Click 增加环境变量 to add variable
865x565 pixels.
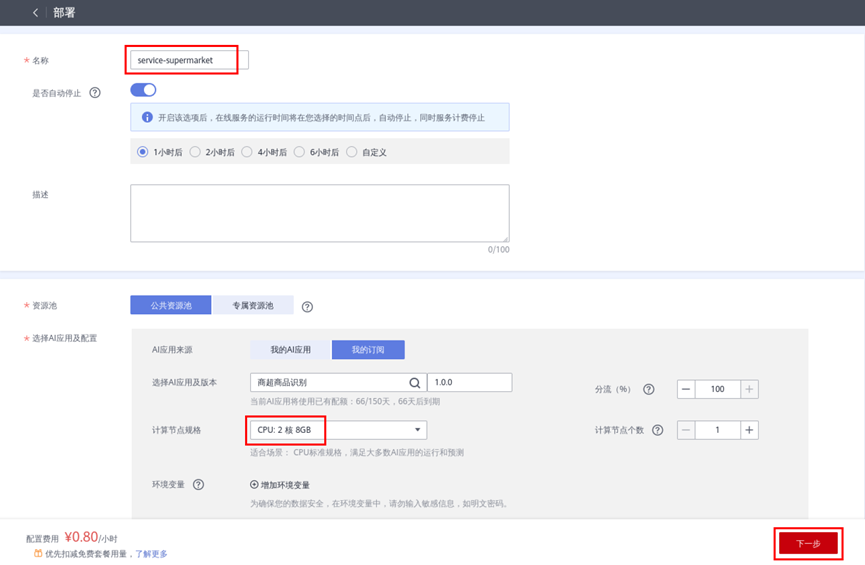280,485
